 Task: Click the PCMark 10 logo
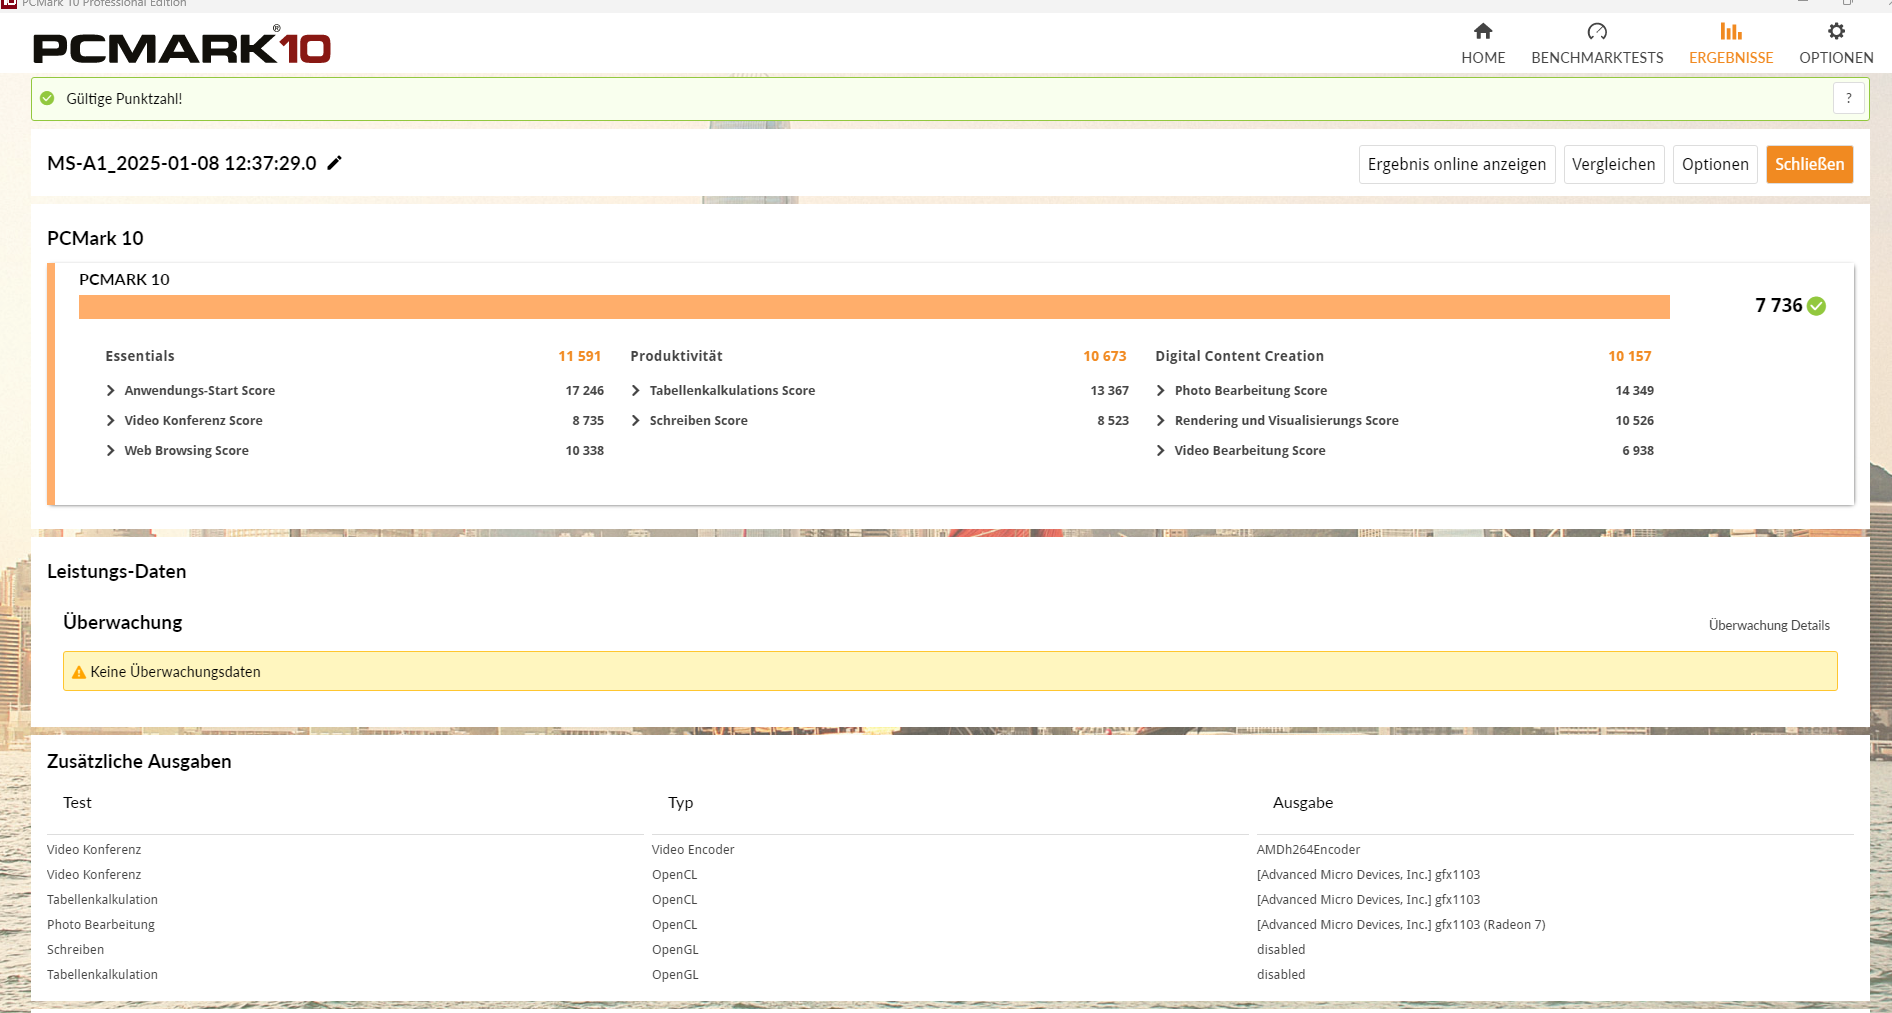(182, 47)
